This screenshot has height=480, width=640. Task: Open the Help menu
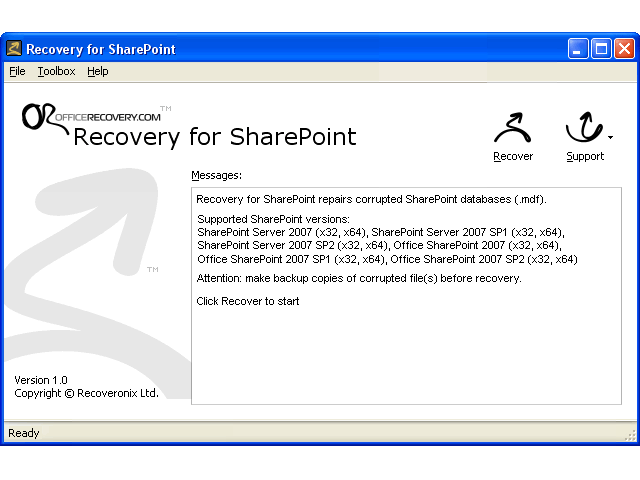pyautogui.click(x=98, y=71)
